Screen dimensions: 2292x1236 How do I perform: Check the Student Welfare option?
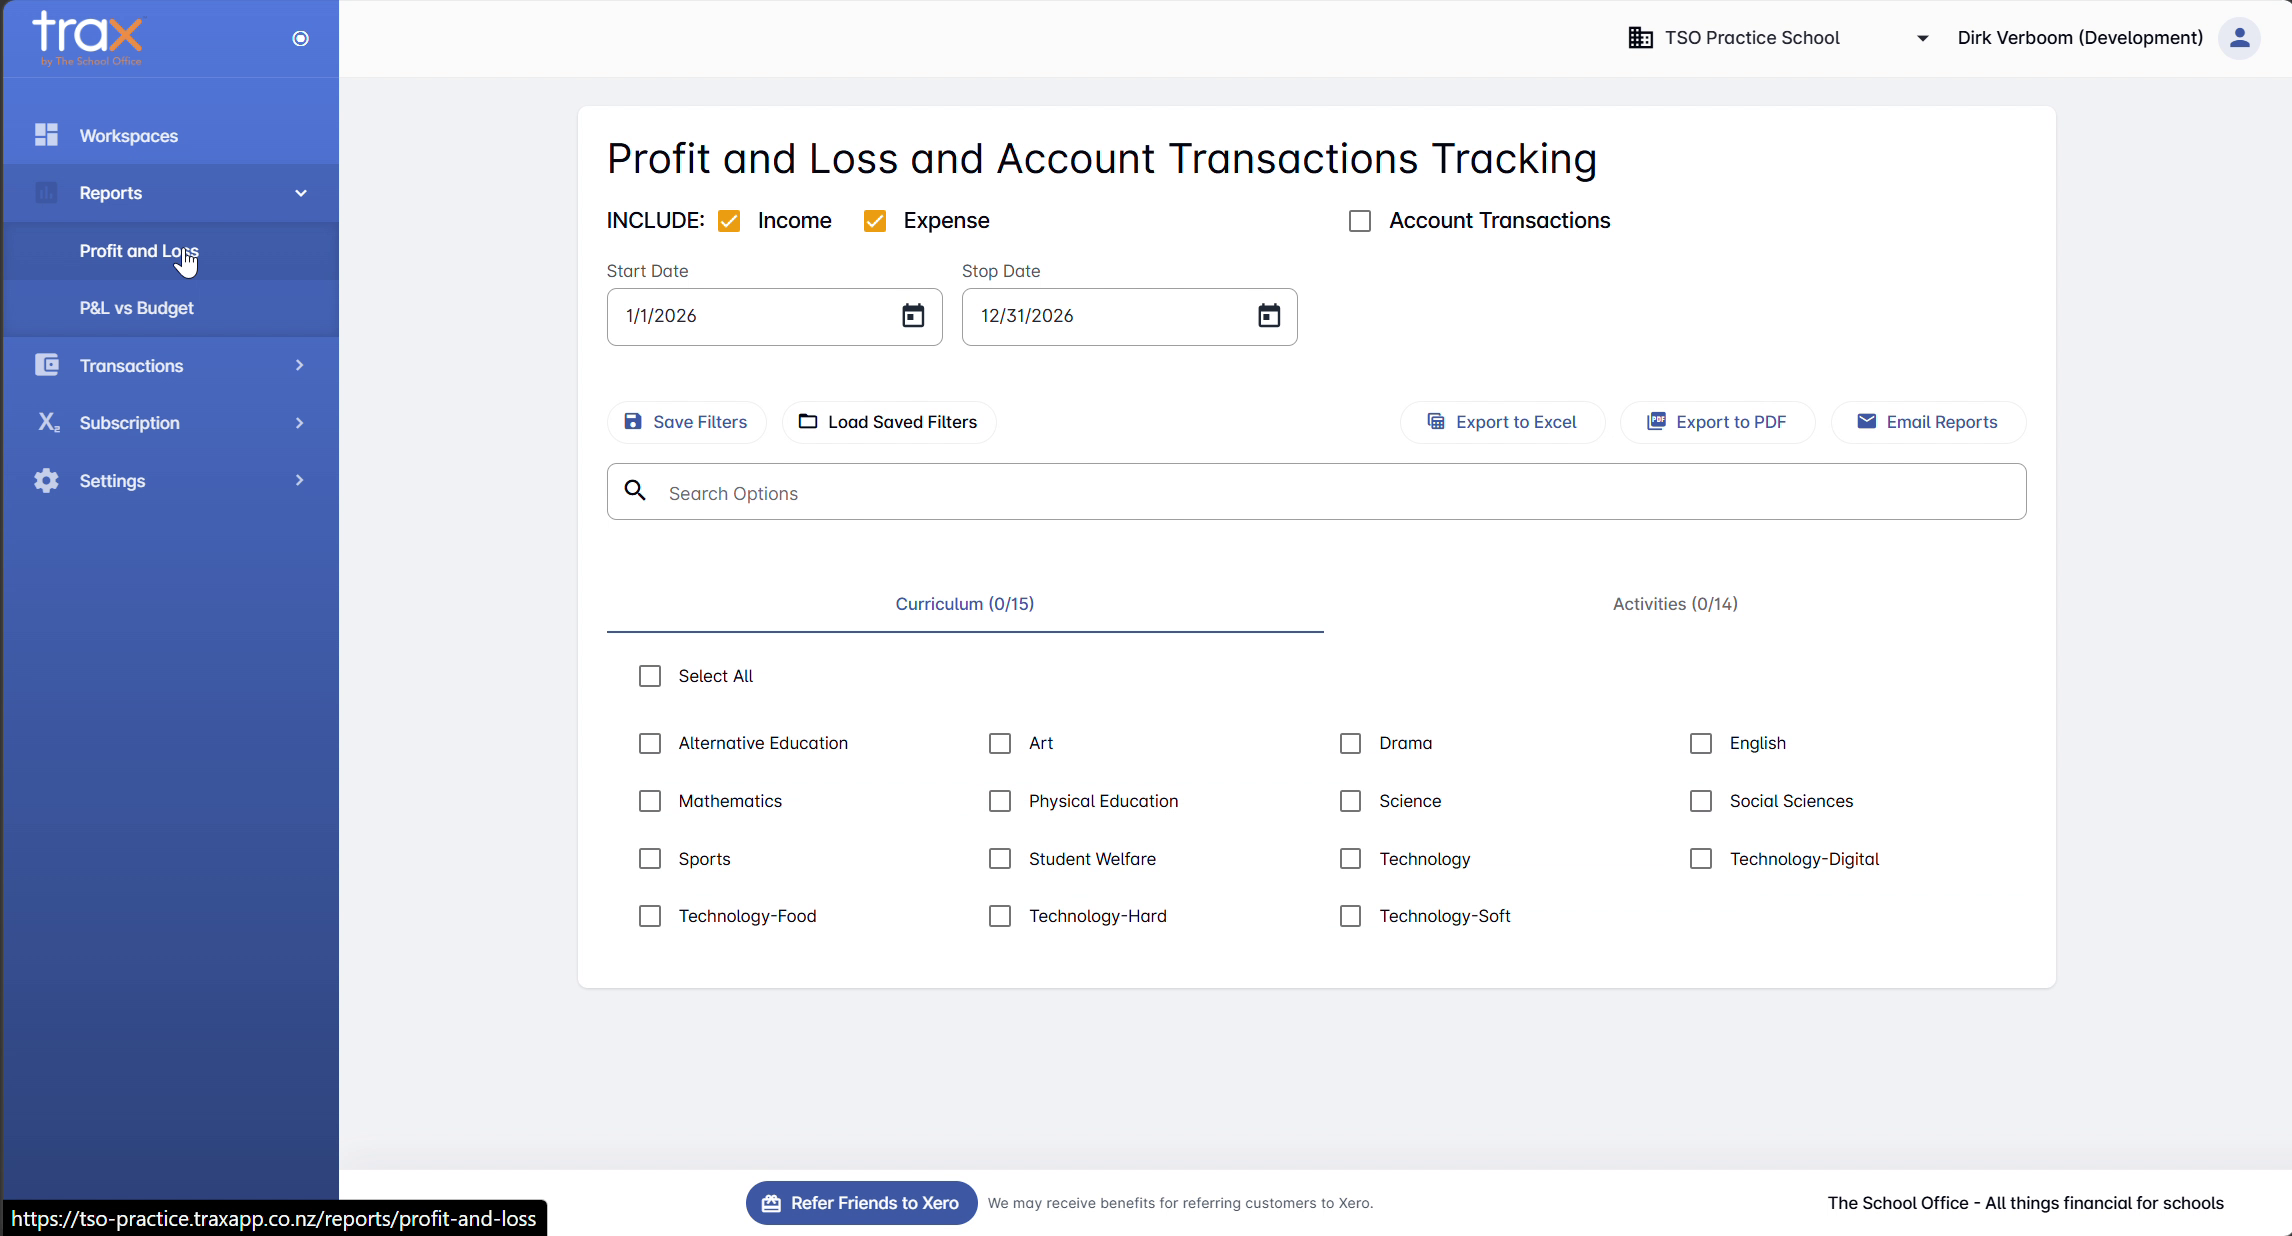click(1000, 859)
